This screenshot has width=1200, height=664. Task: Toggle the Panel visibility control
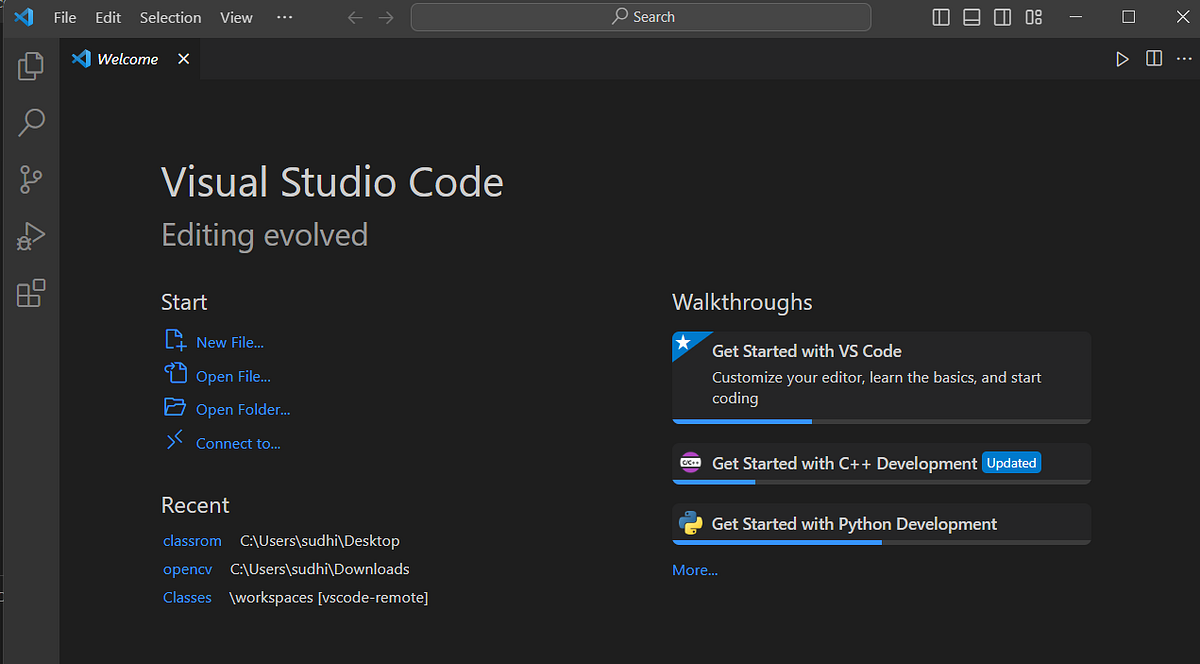click(x=971, y=17)
